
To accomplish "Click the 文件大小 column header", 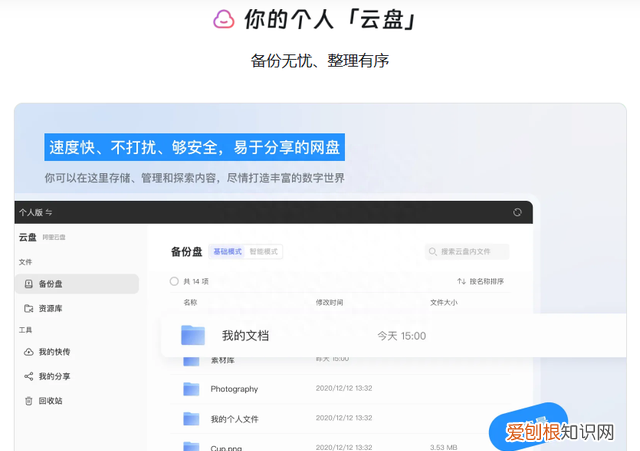I will 444,302.
